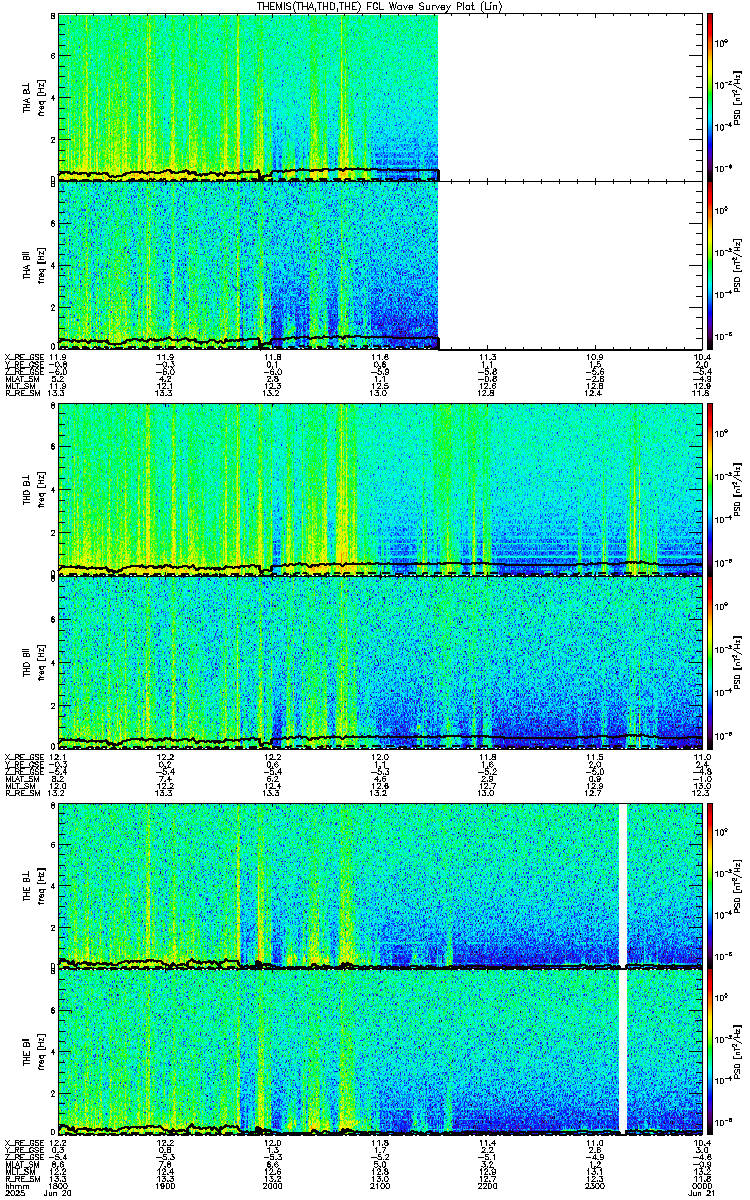Click the "2100" time tick label
The image size is (750, 1200).
380,1185
